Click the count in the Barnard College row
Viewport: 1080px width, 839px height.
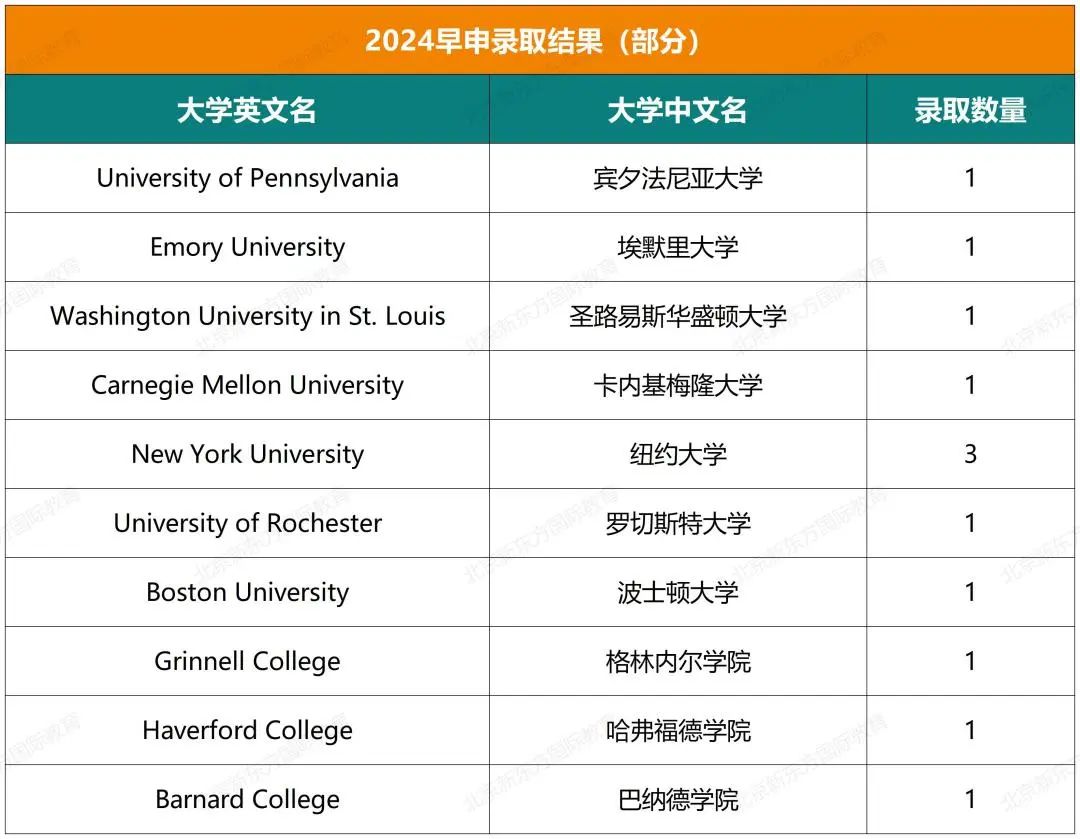click(970, 799)
